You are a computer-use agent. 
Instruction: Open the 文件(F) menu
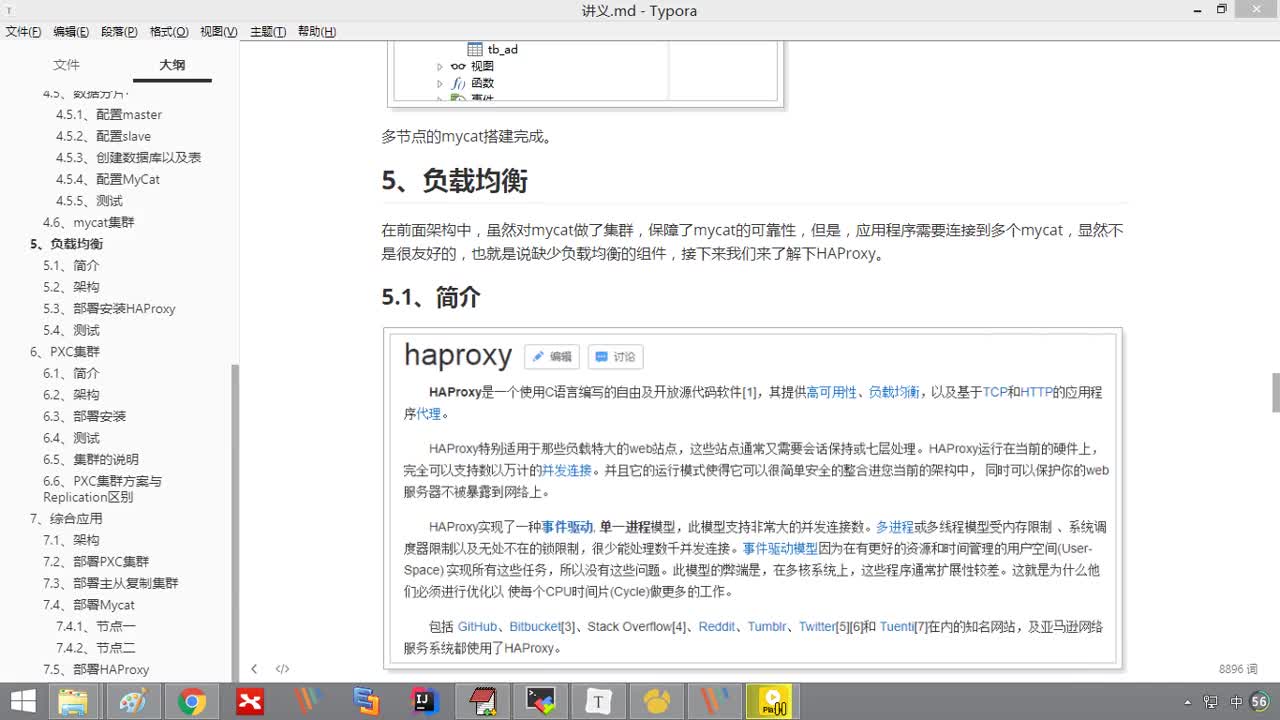23,32
